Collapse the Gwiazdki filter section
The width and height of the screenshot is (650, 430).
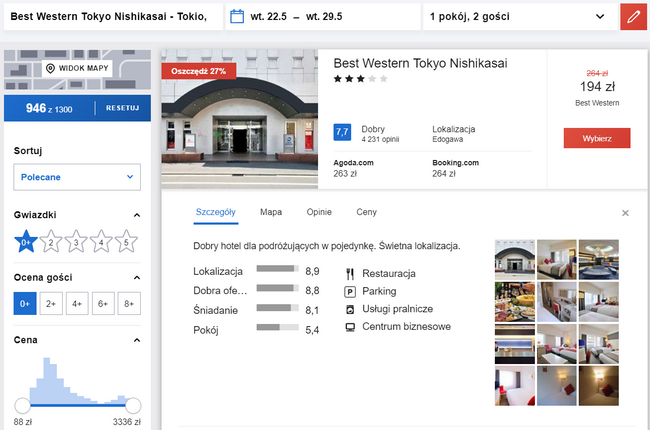click(x=137, y=215)
